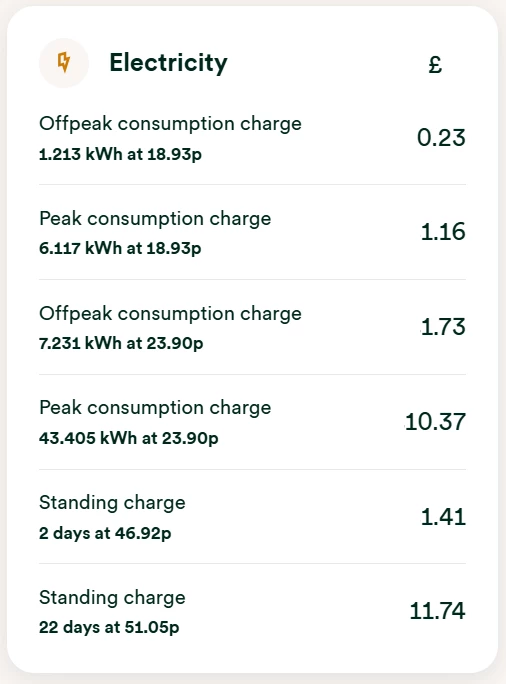
Task: Select Peak consumption charge 43.405 kWh row
Action: coord(252,422)
